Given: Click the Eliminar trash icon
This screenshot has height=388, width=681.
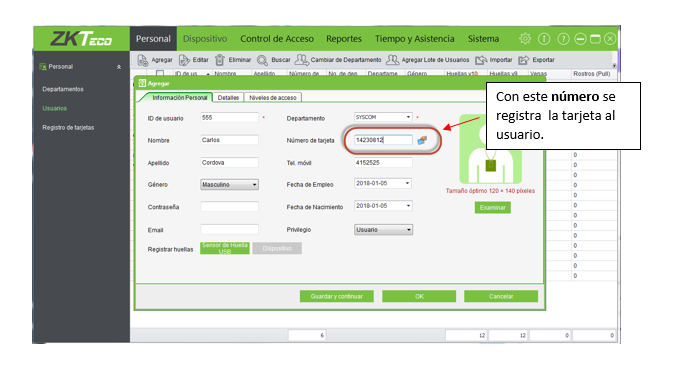Looking at the screenshot, I should point(220,60).
